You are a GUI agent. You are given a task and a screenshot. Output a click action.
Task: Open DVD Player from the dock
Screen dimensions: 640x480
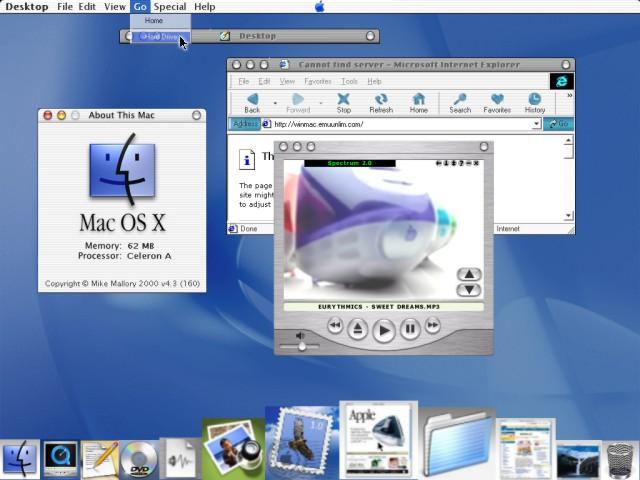click(139, 459)
